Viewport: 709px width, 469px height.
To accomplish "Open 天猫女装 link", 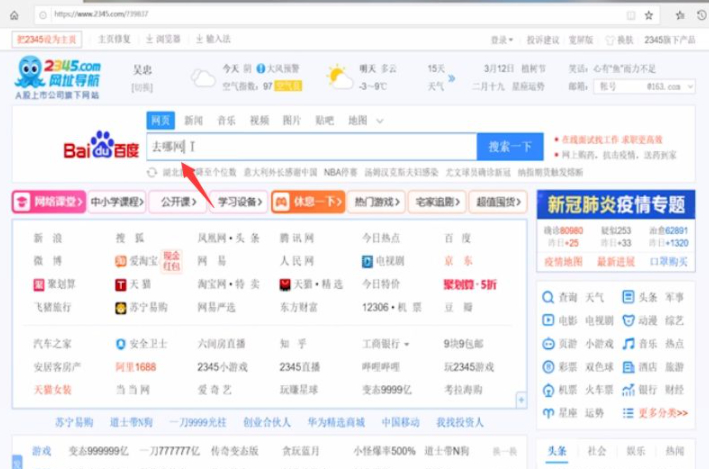I will coord(52,389).
